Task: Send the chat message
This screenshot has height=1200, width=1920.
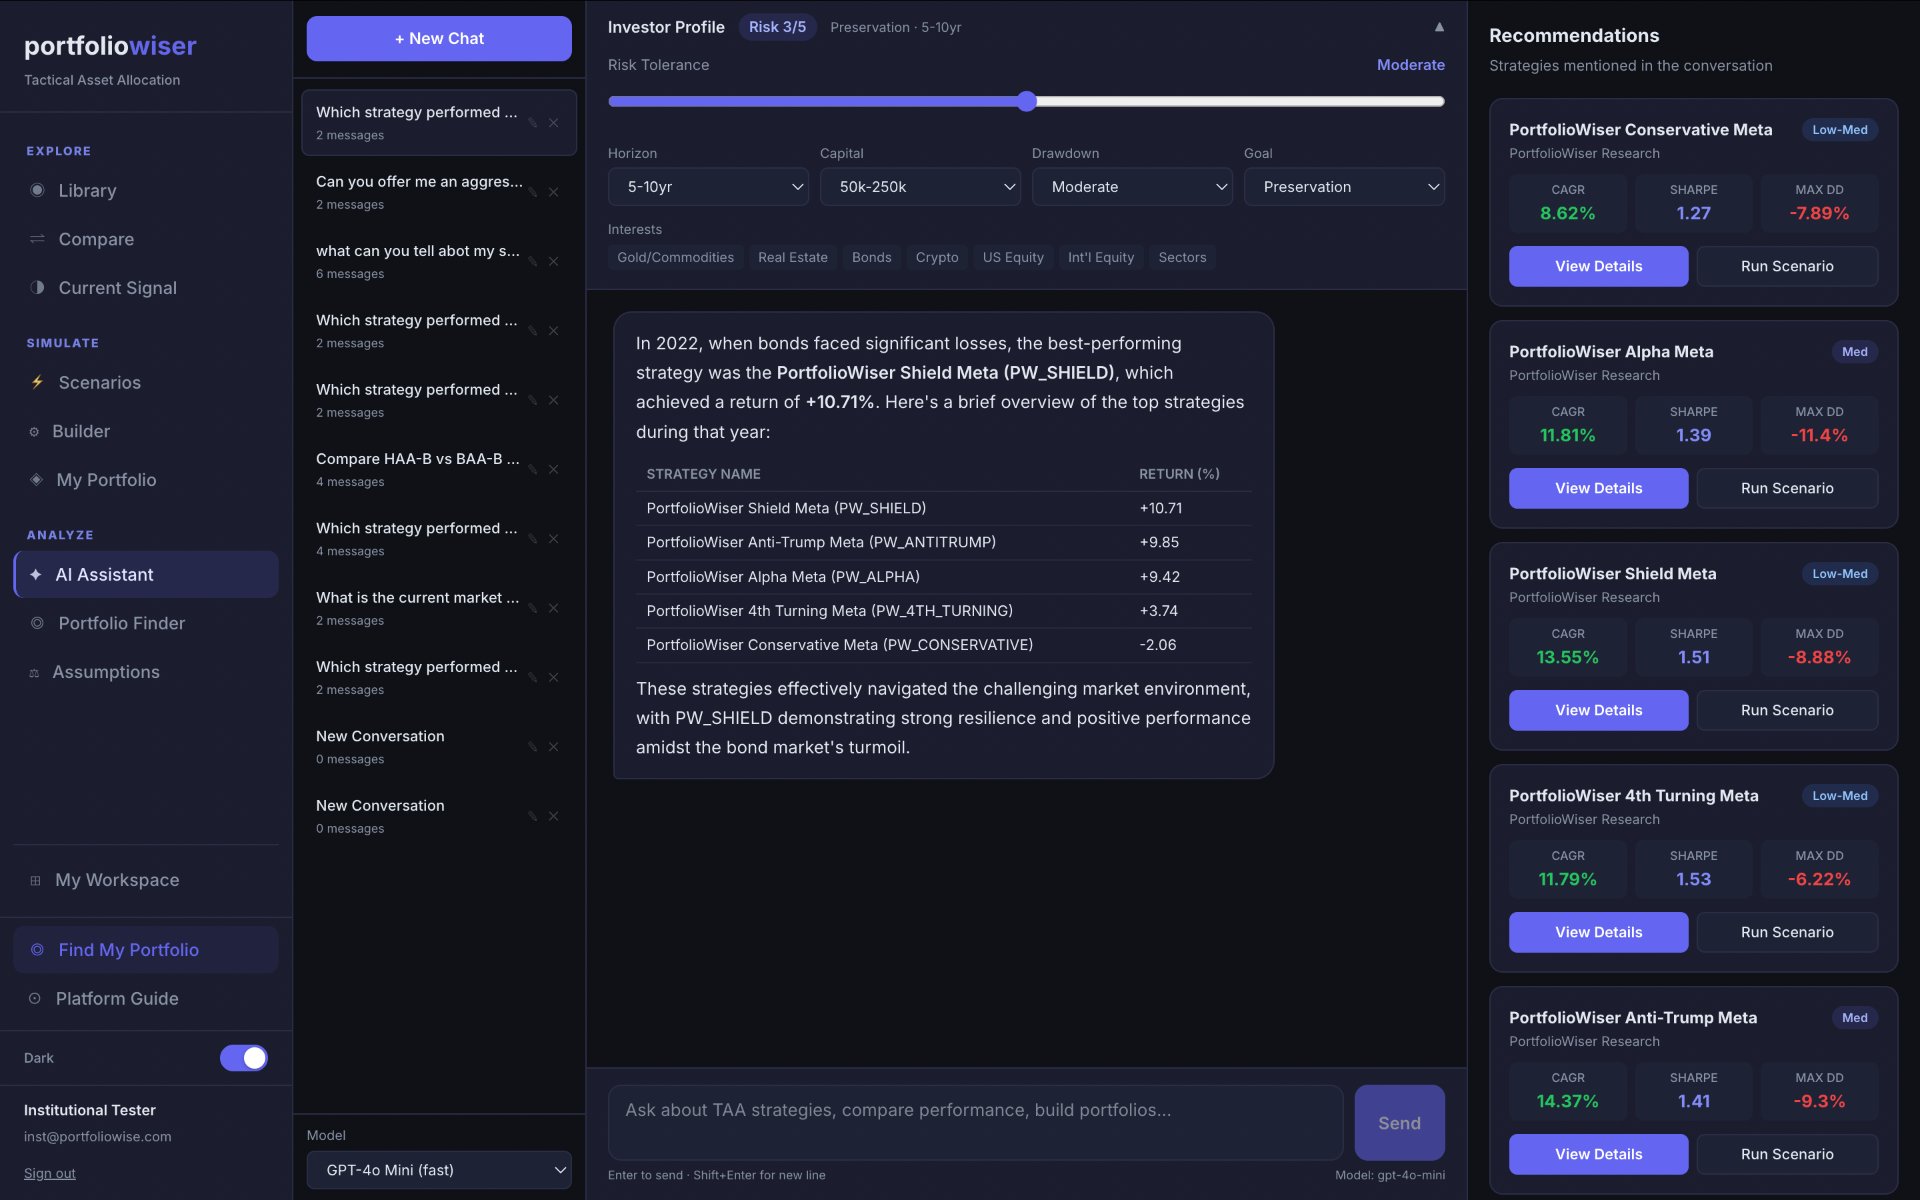Action: 1399,1123
